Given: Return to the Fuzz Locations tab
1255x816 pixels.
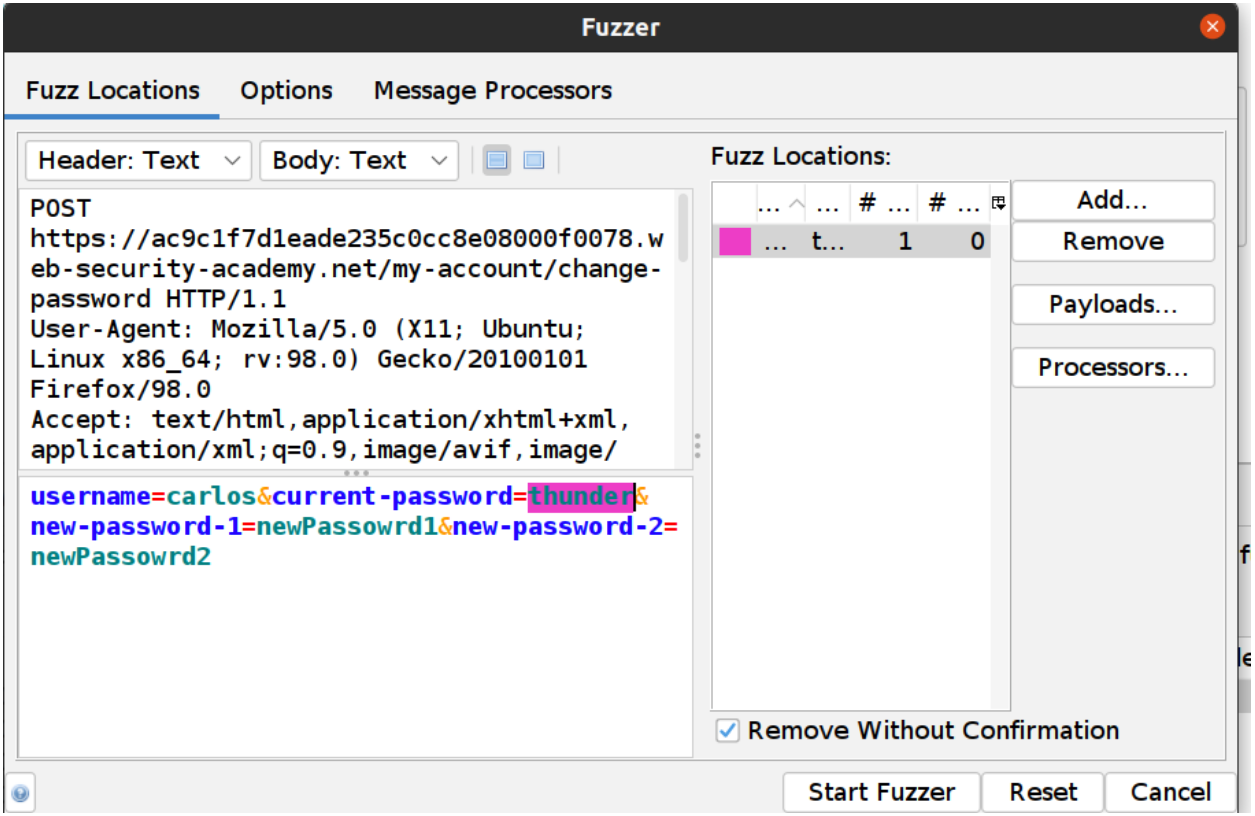Looking at the screenshot, I should pyautogui.click(x=112, y=90).
